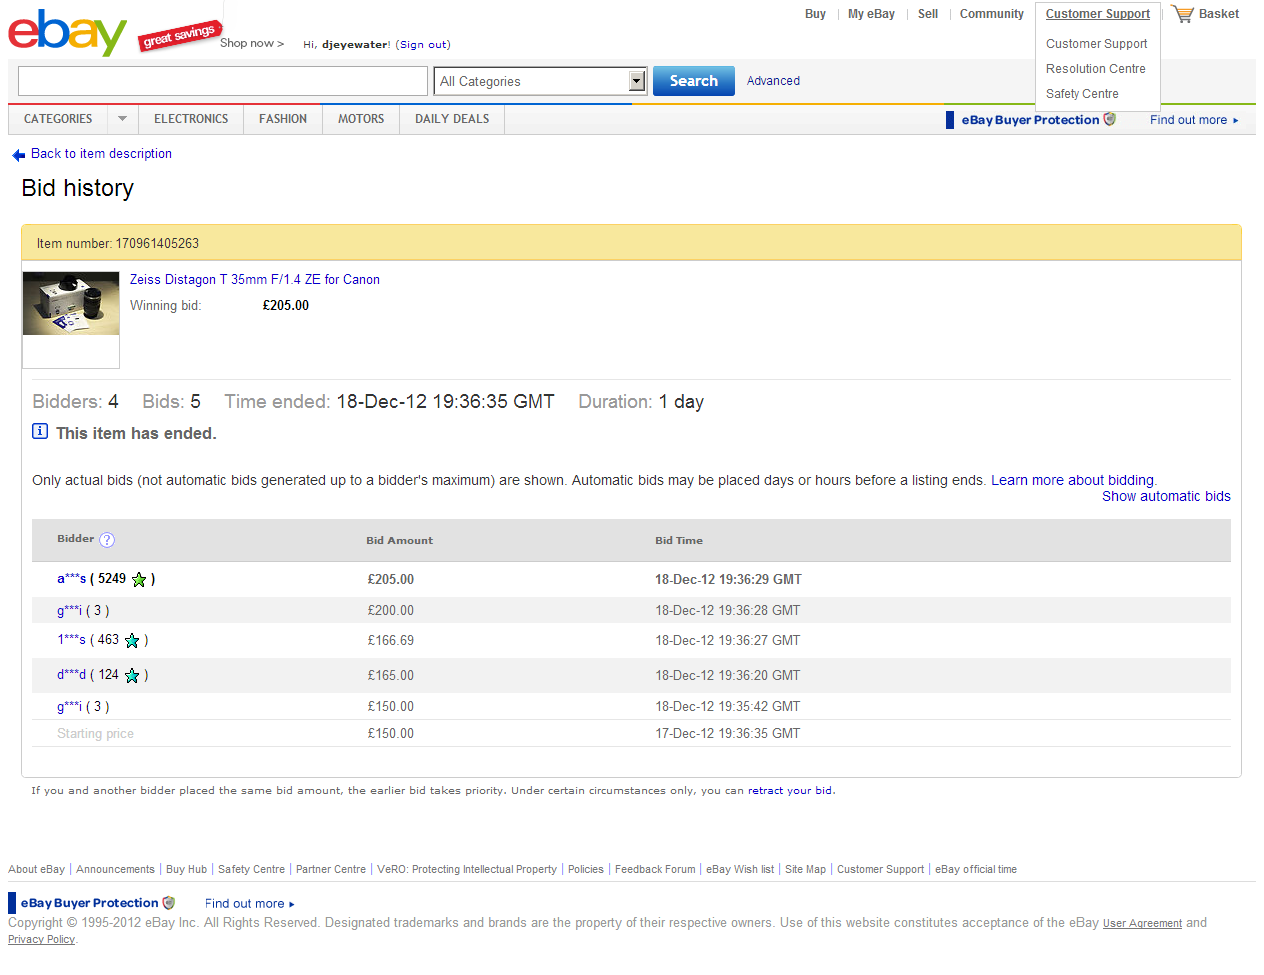Click top Find out more link
This screenshot has height=975, width=1264.
1194,120
